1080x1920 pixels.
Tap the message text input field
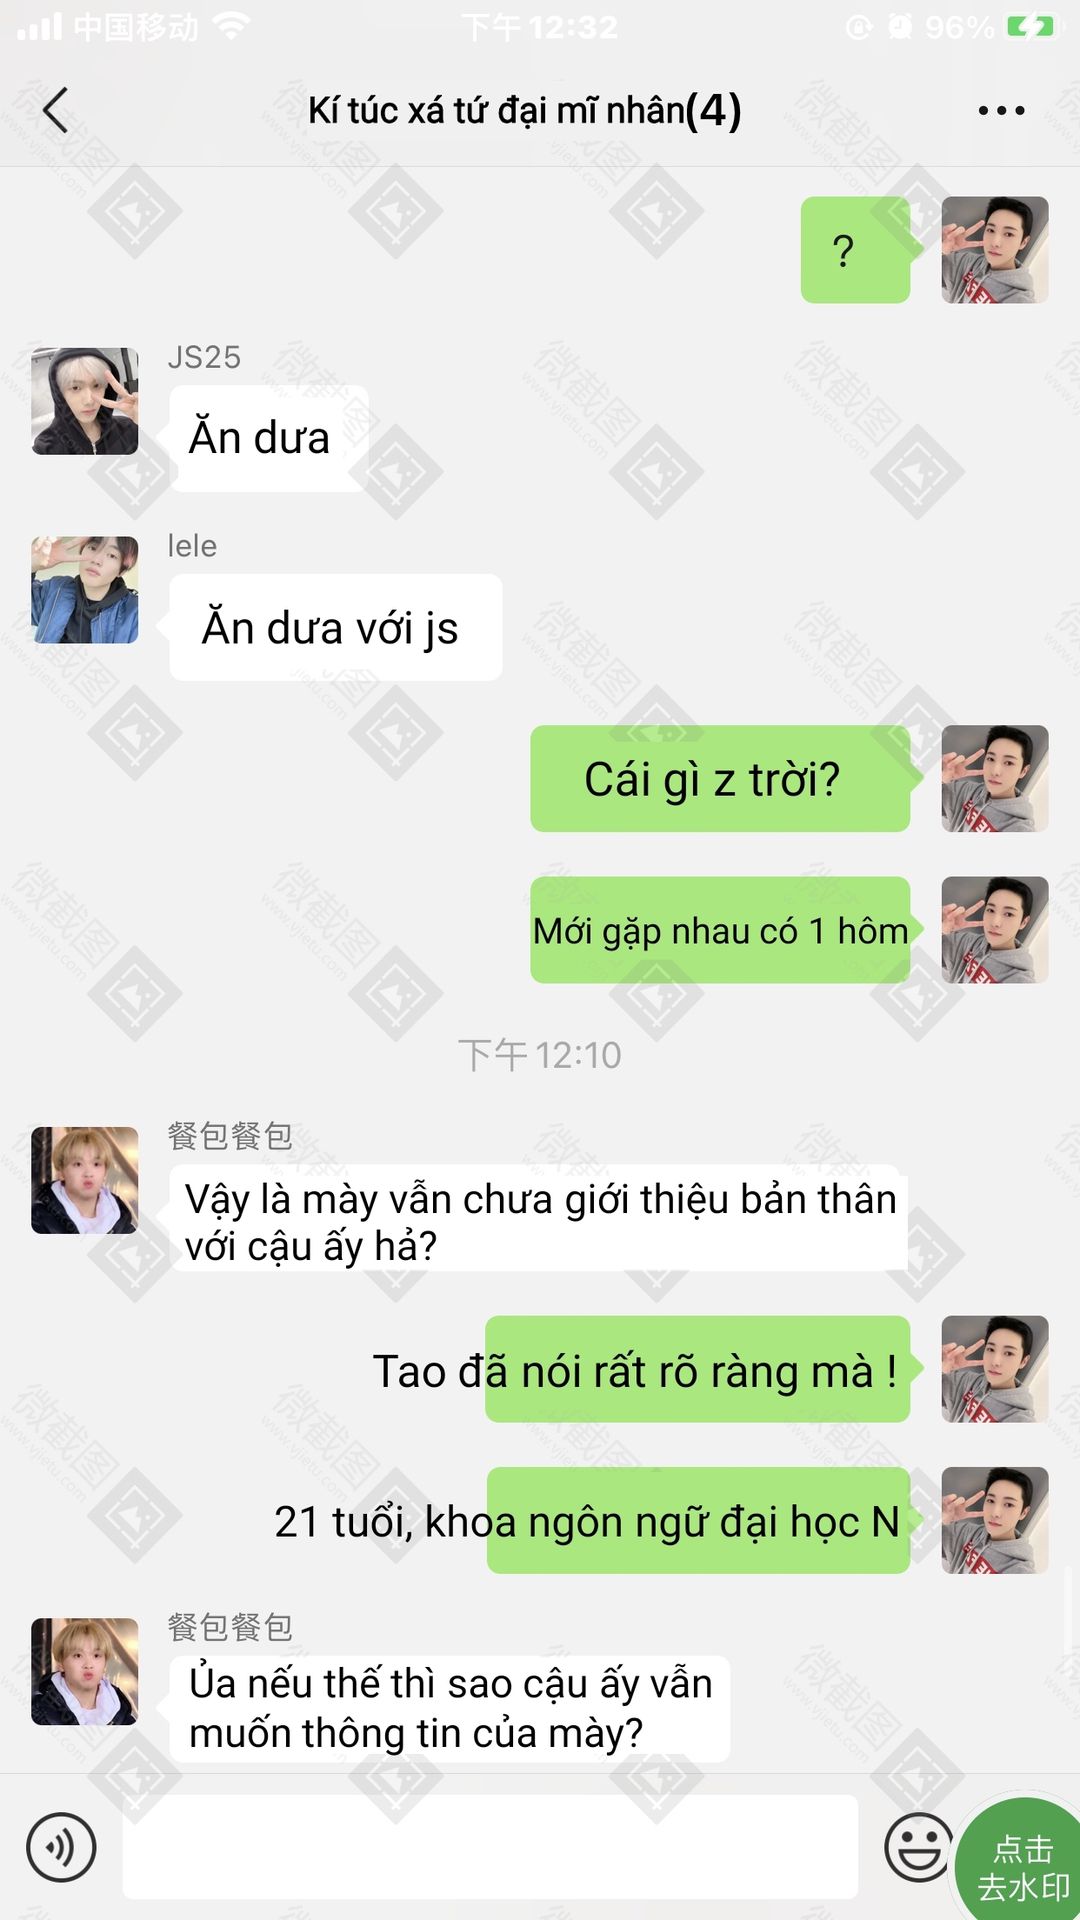click(x=490, y=1846)
